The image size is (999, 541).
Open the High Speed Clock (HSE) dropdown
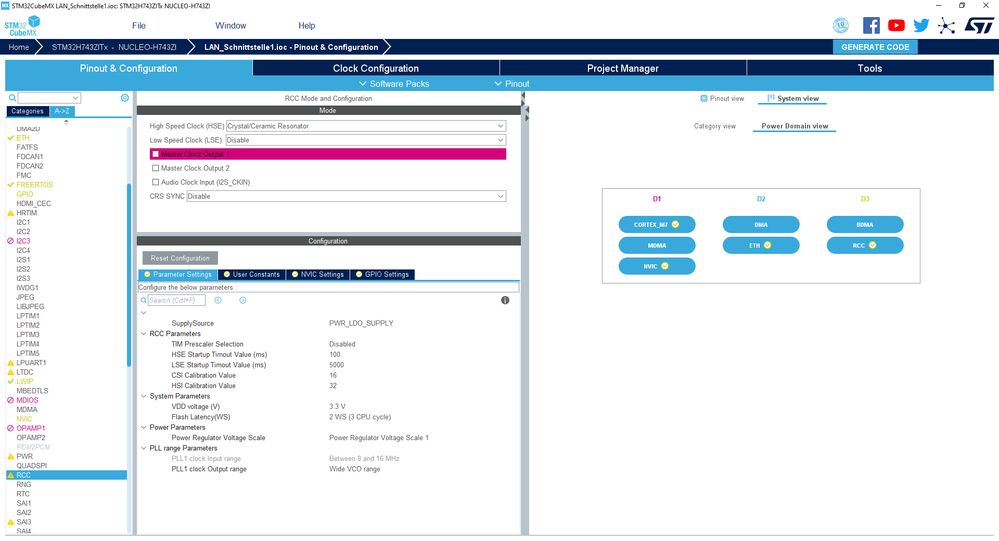coord(366,126)
